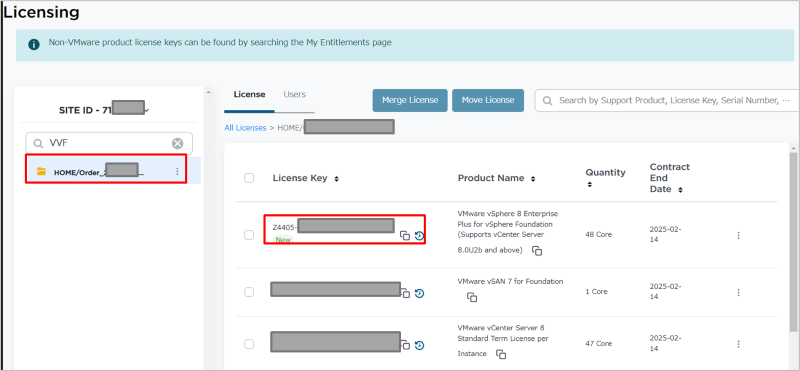Copy the Z4405 license key
800x371 pixels.
tap(405, 236)
